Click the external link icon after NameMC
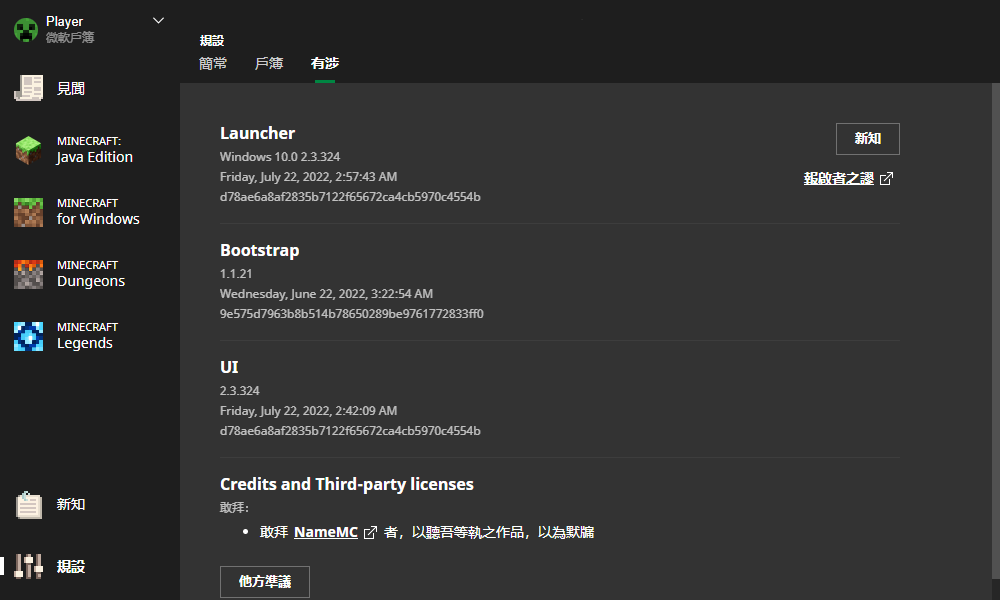 [370, 532]
